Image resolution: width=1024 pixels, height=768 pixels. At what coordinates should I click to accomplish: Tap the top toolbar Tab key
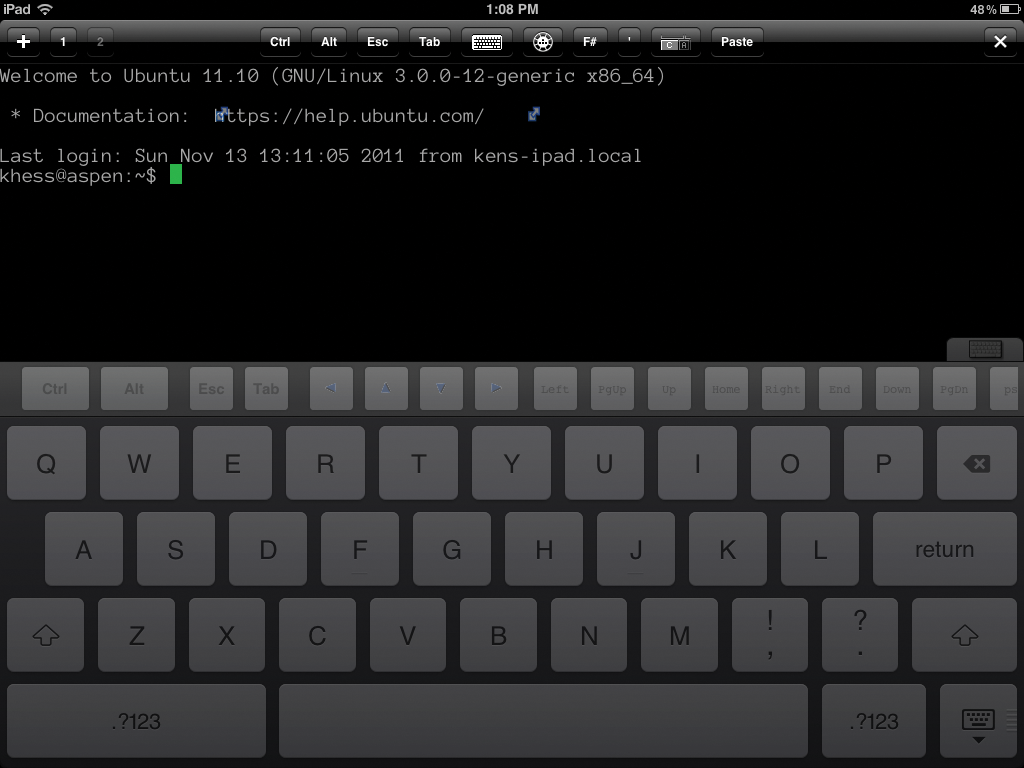(429, 42)
